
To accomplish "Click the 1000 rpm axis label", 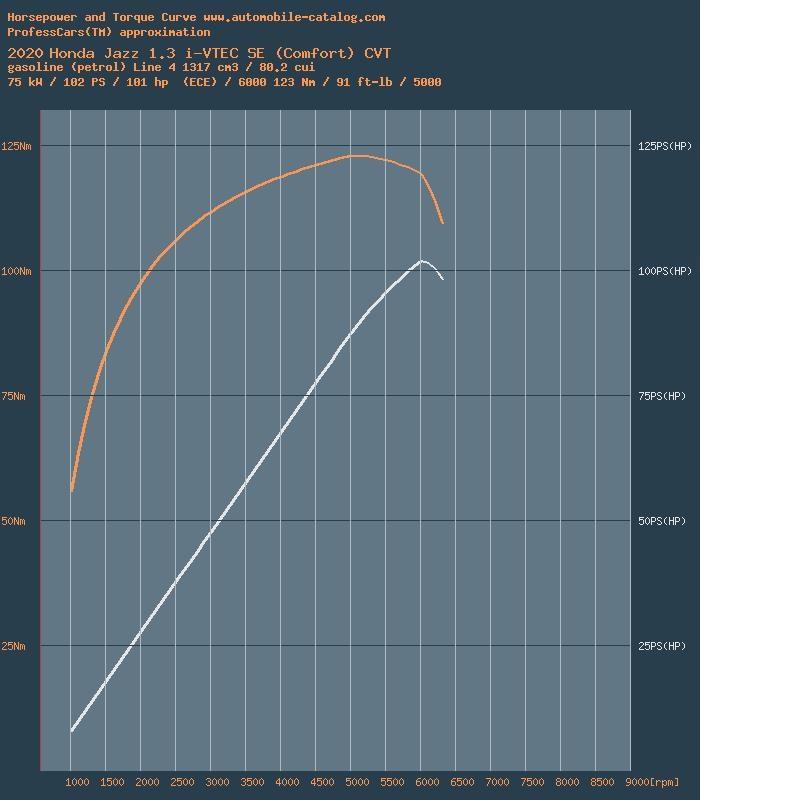I will coord(77,782).
